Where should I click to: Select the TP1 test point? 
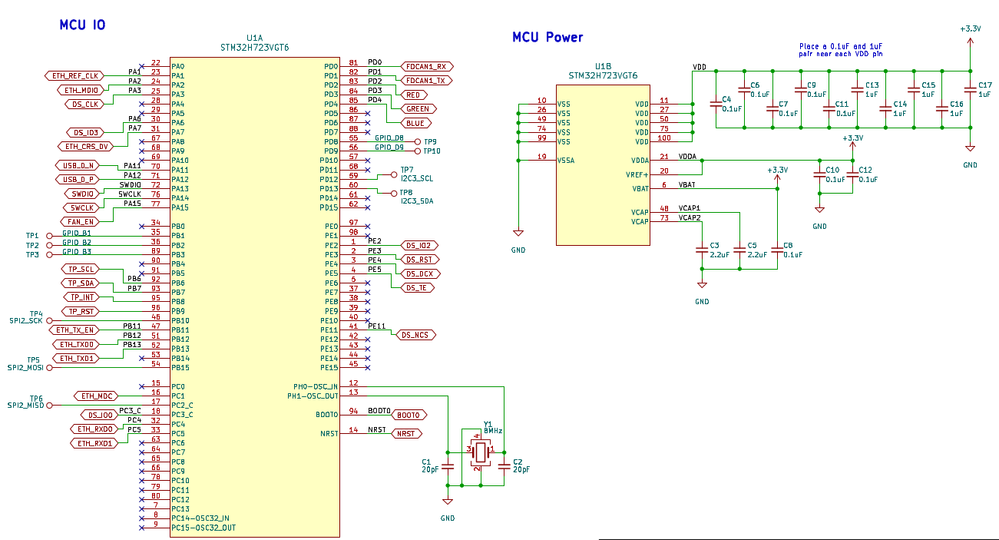pyautogui.click(x=49, y=236)
